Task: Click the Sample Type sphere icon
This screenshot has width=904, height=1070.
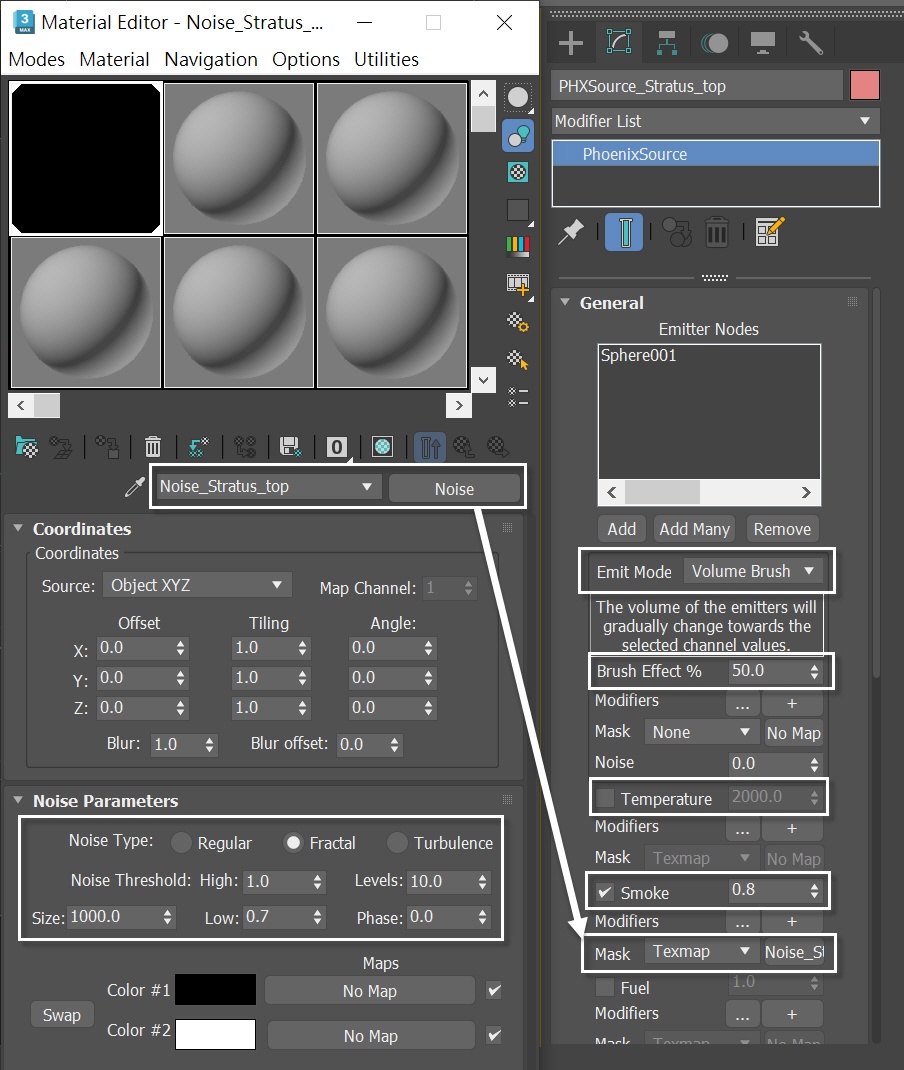Action: [518, 98]
